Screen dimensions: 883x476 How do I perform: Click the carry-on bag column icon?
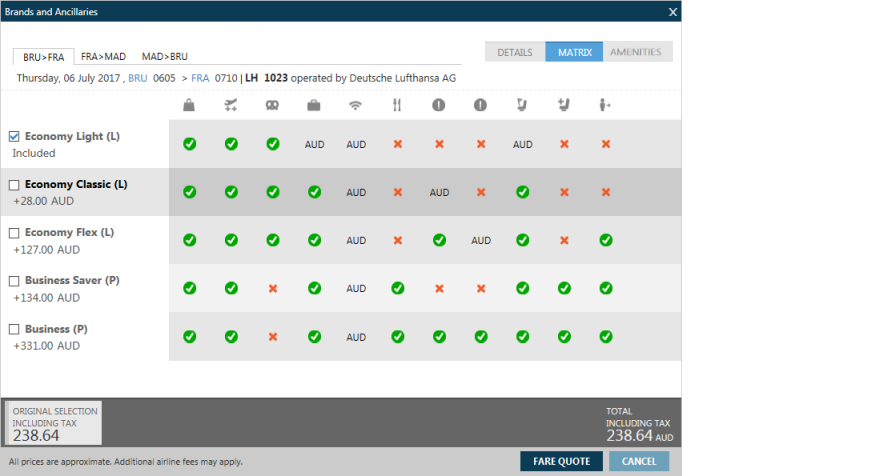click(189, 105)
